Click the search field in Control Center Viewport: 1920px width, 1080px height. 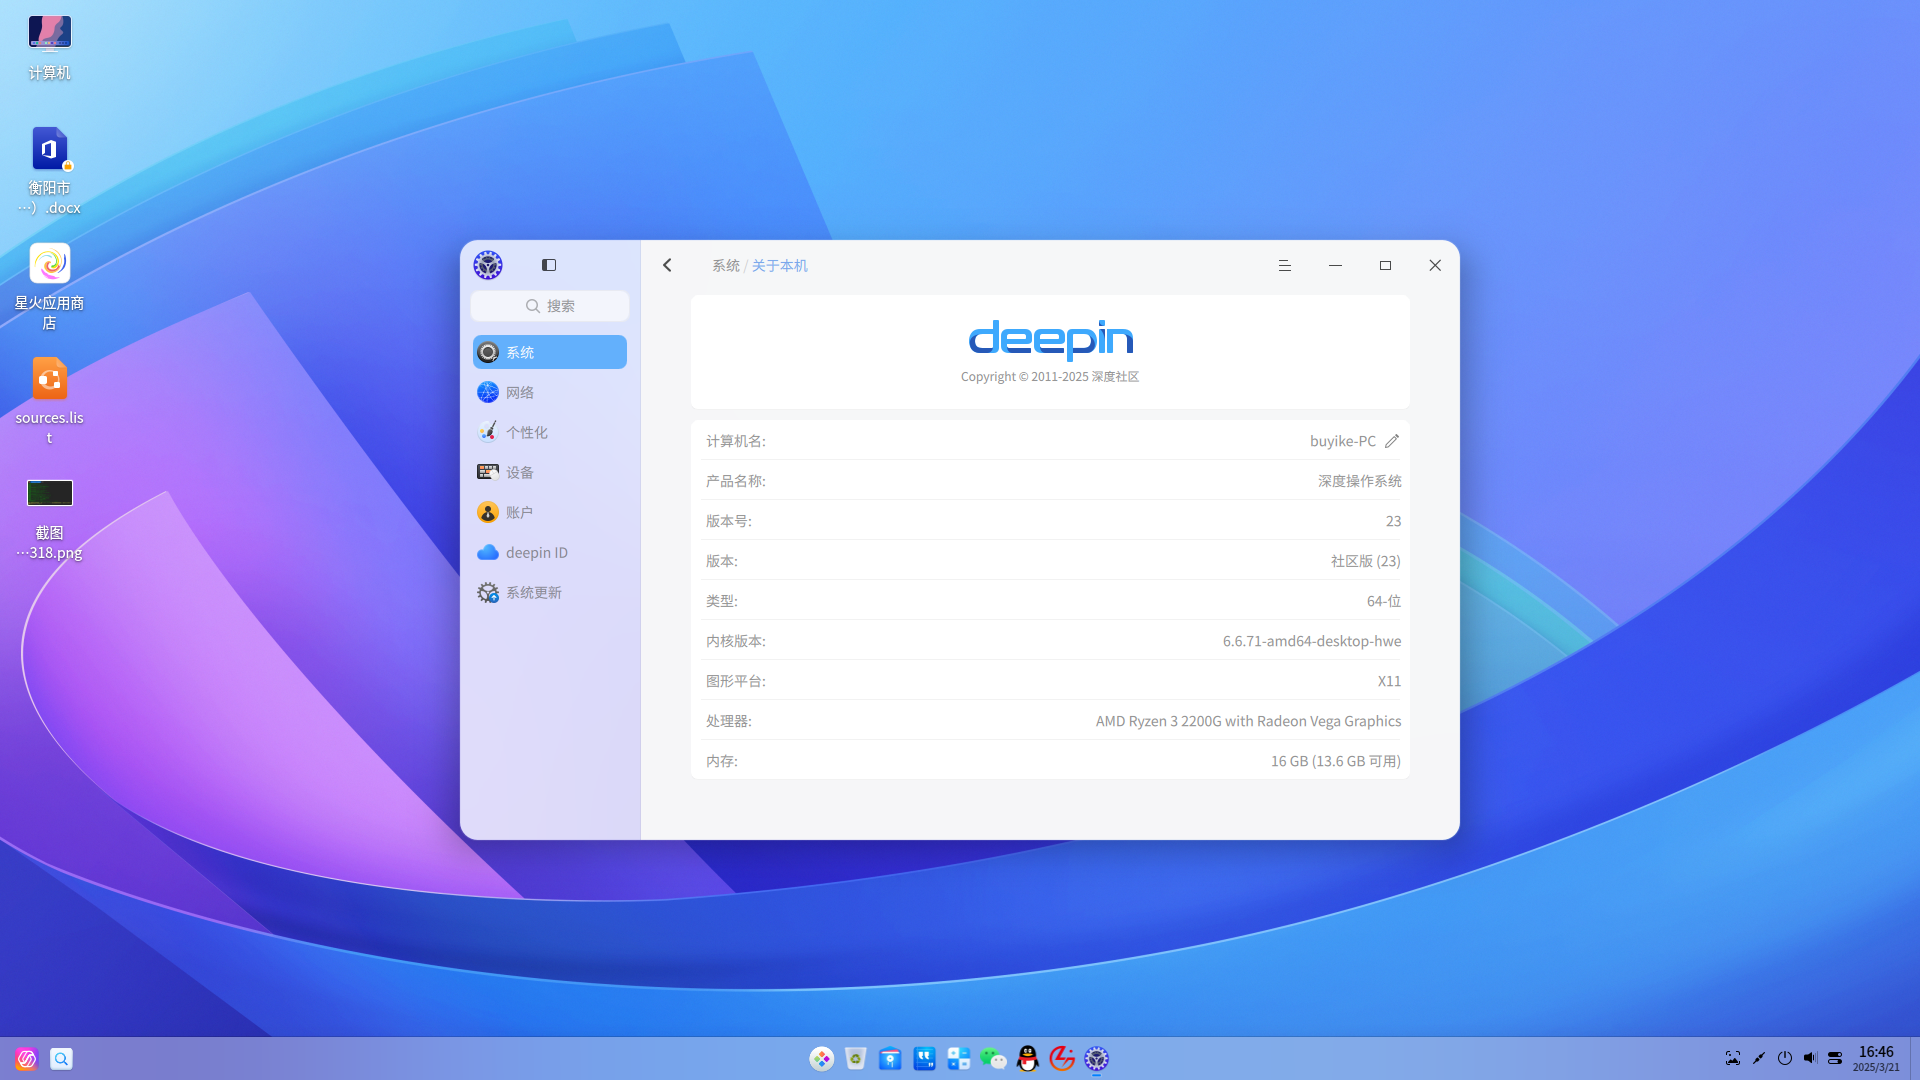(x=550, y=306)
